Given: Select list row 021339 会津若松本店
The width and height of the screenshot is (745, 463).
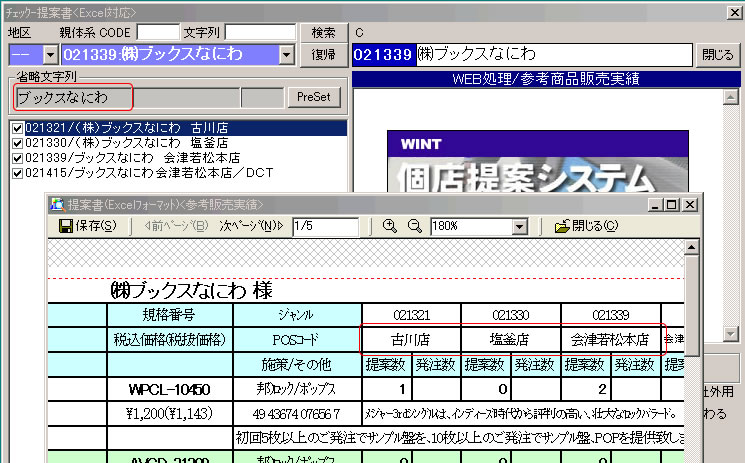Looking at the screenshot, I should [186, 158].
